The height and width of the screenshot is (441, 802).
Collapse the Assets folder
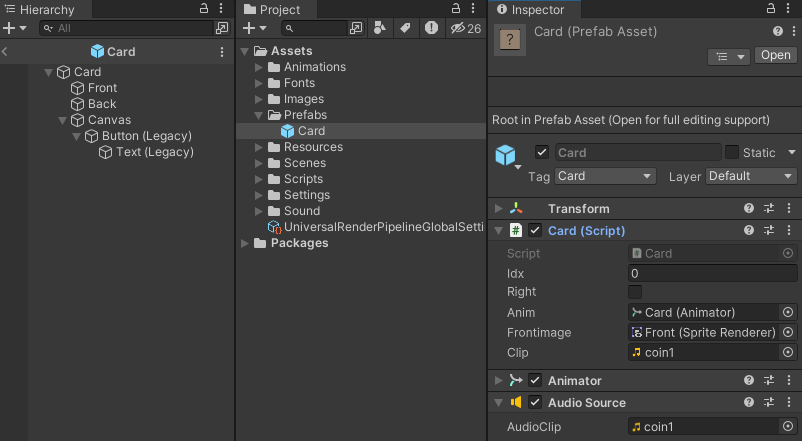245,51
